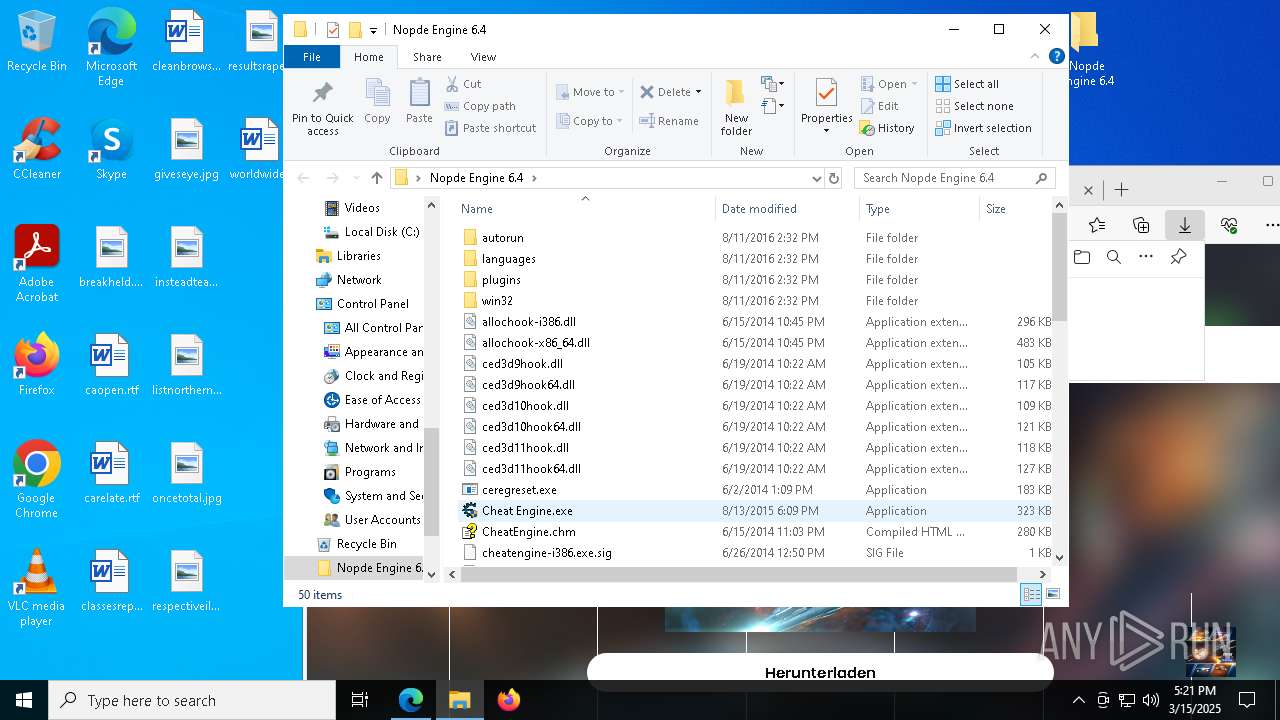The image size is (1280, 720).
Task: Select allochook-i386.dll file
Action: pyautogui.click(x=528, y=322)
